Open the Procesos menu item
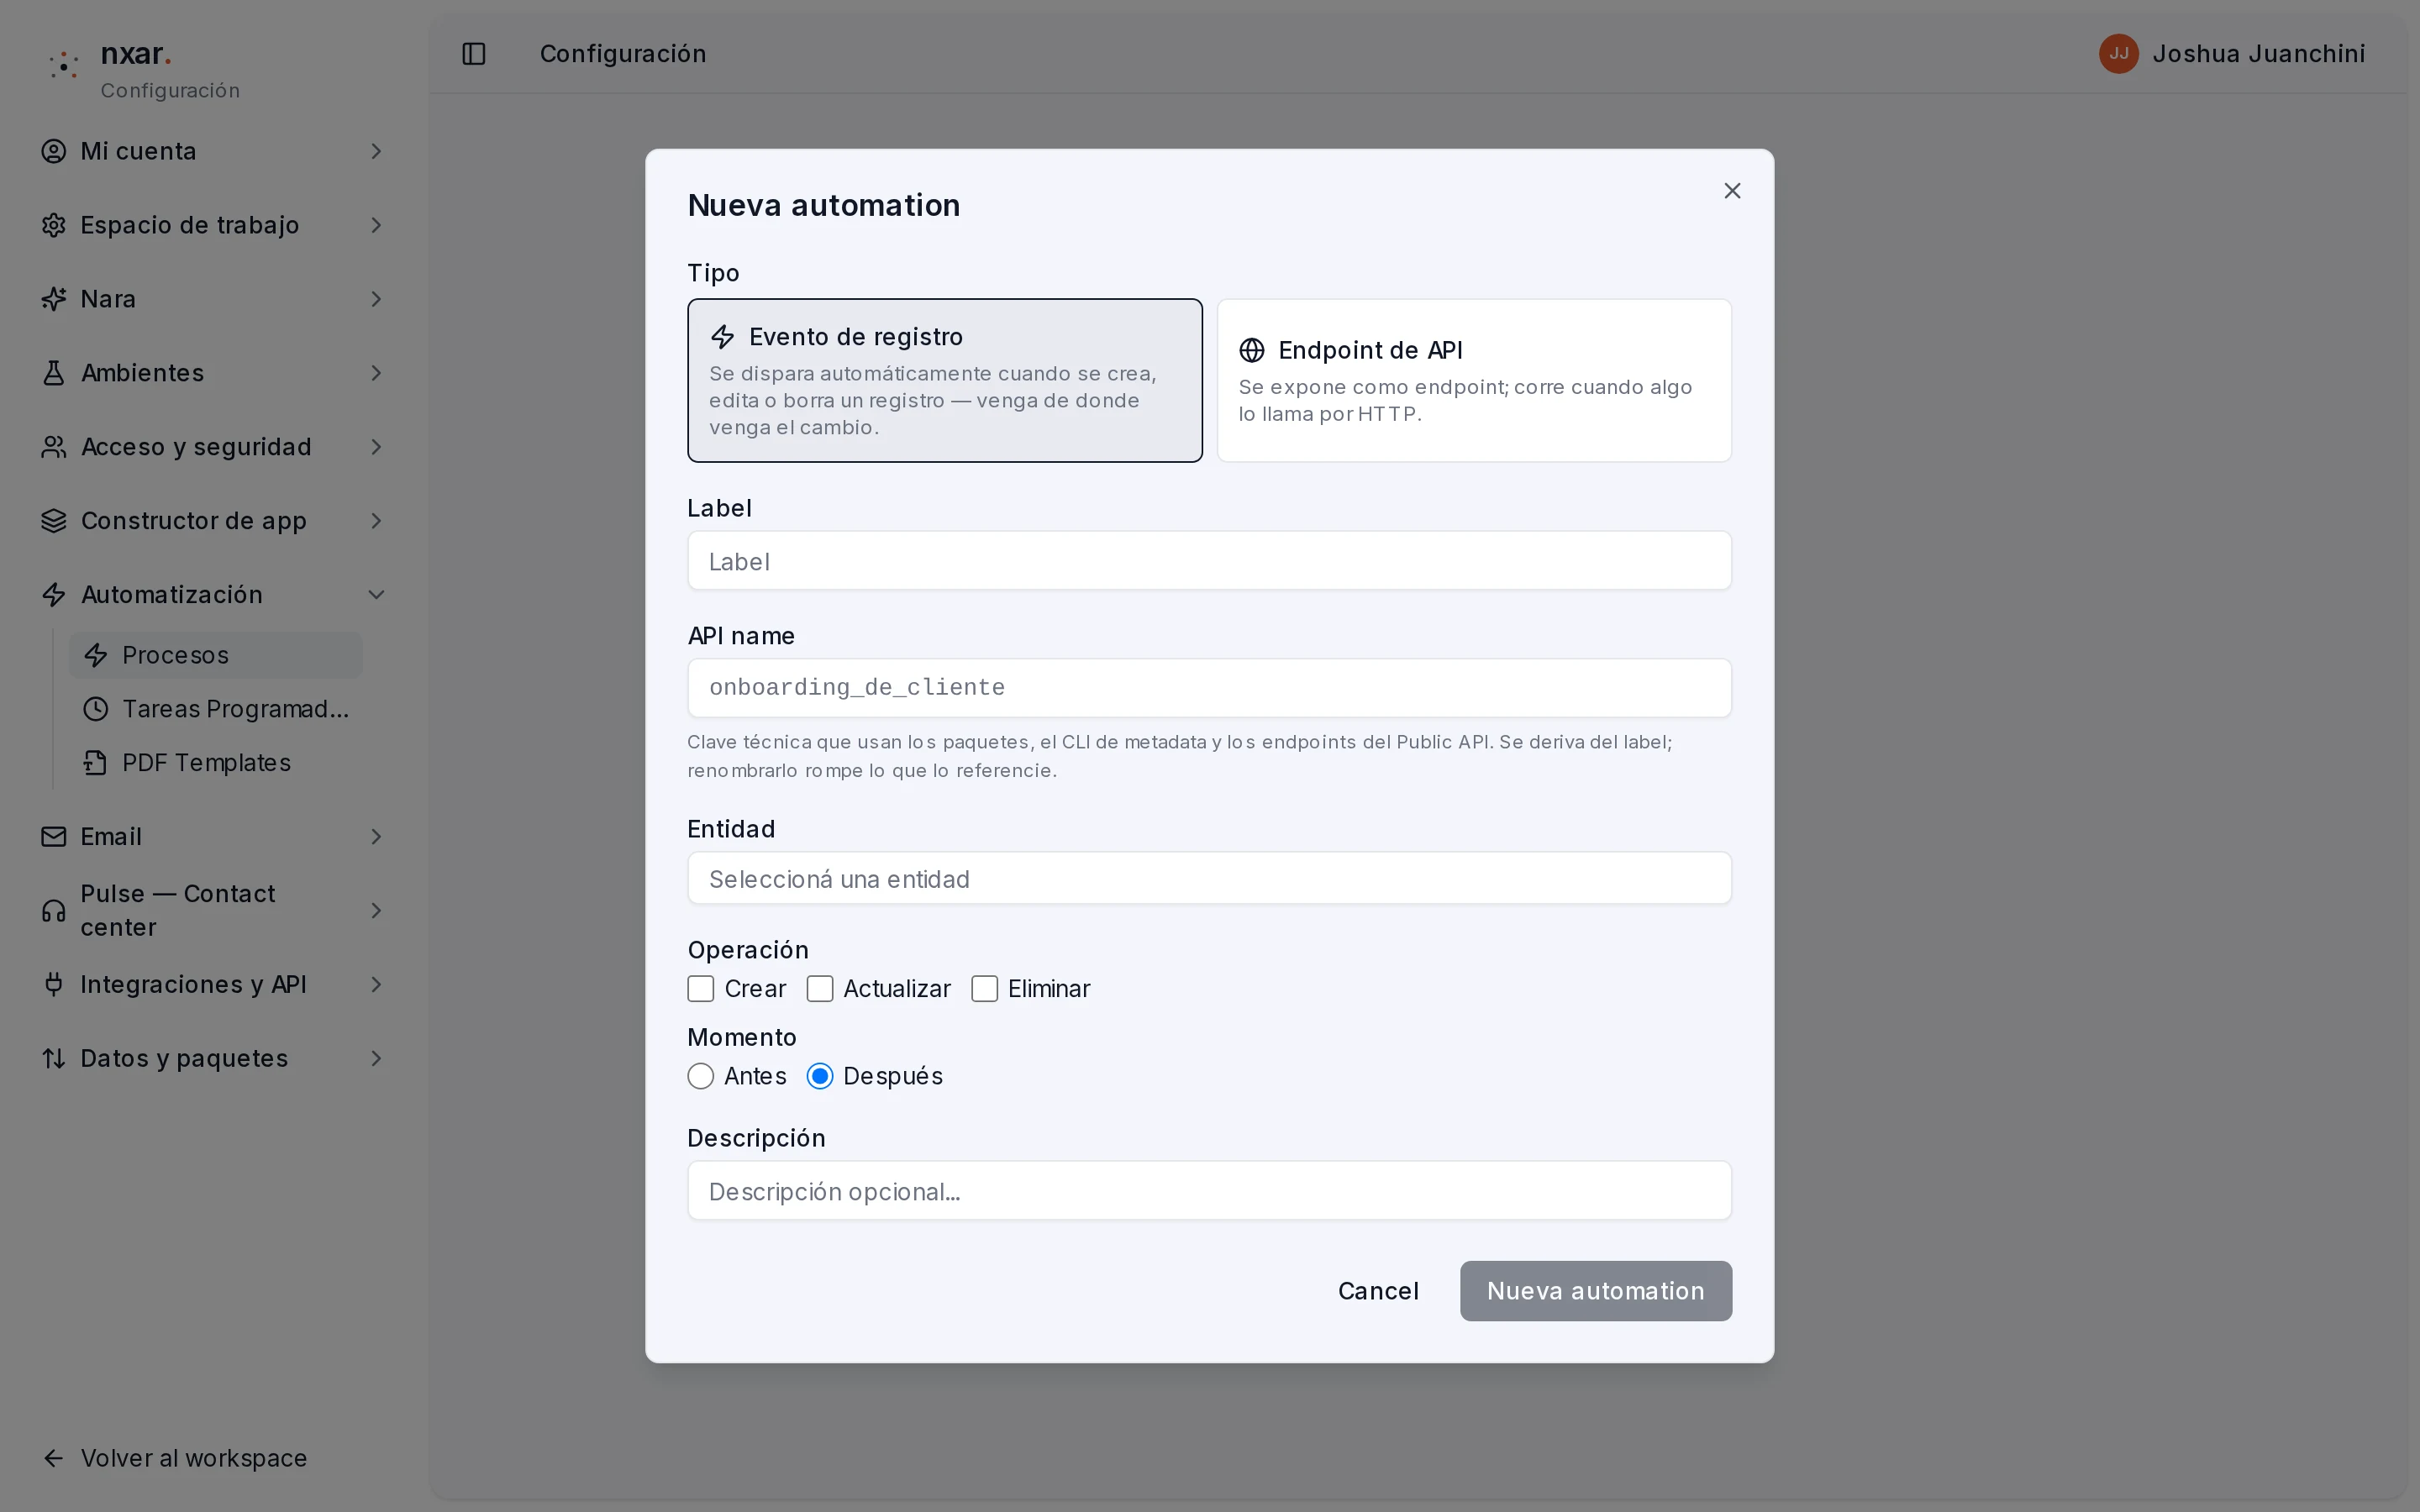This screenshot has height=1512, width=2420. (x=216, y=656)
